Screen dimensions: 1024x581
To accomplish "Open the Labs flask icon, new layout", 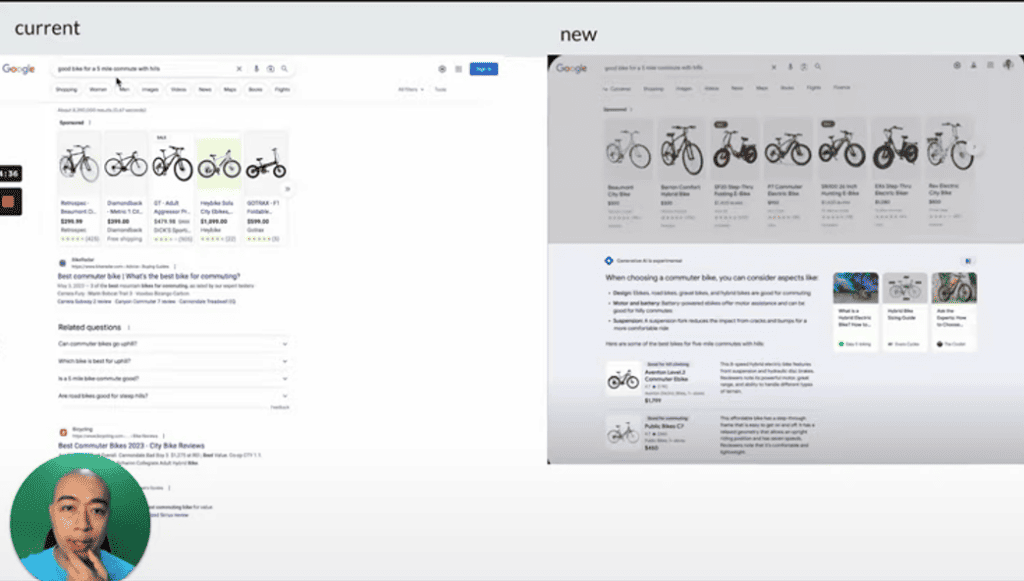I will click(974, 65).
